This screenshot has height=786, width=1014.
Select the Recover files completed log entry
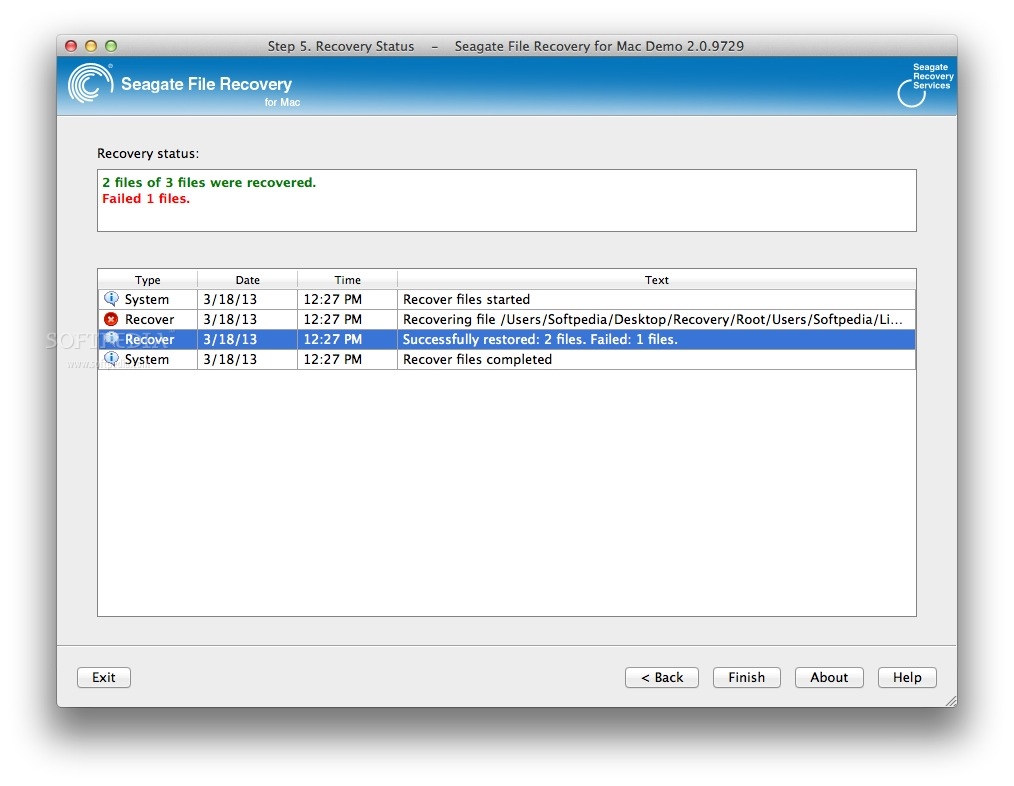[x=500, y=359]
